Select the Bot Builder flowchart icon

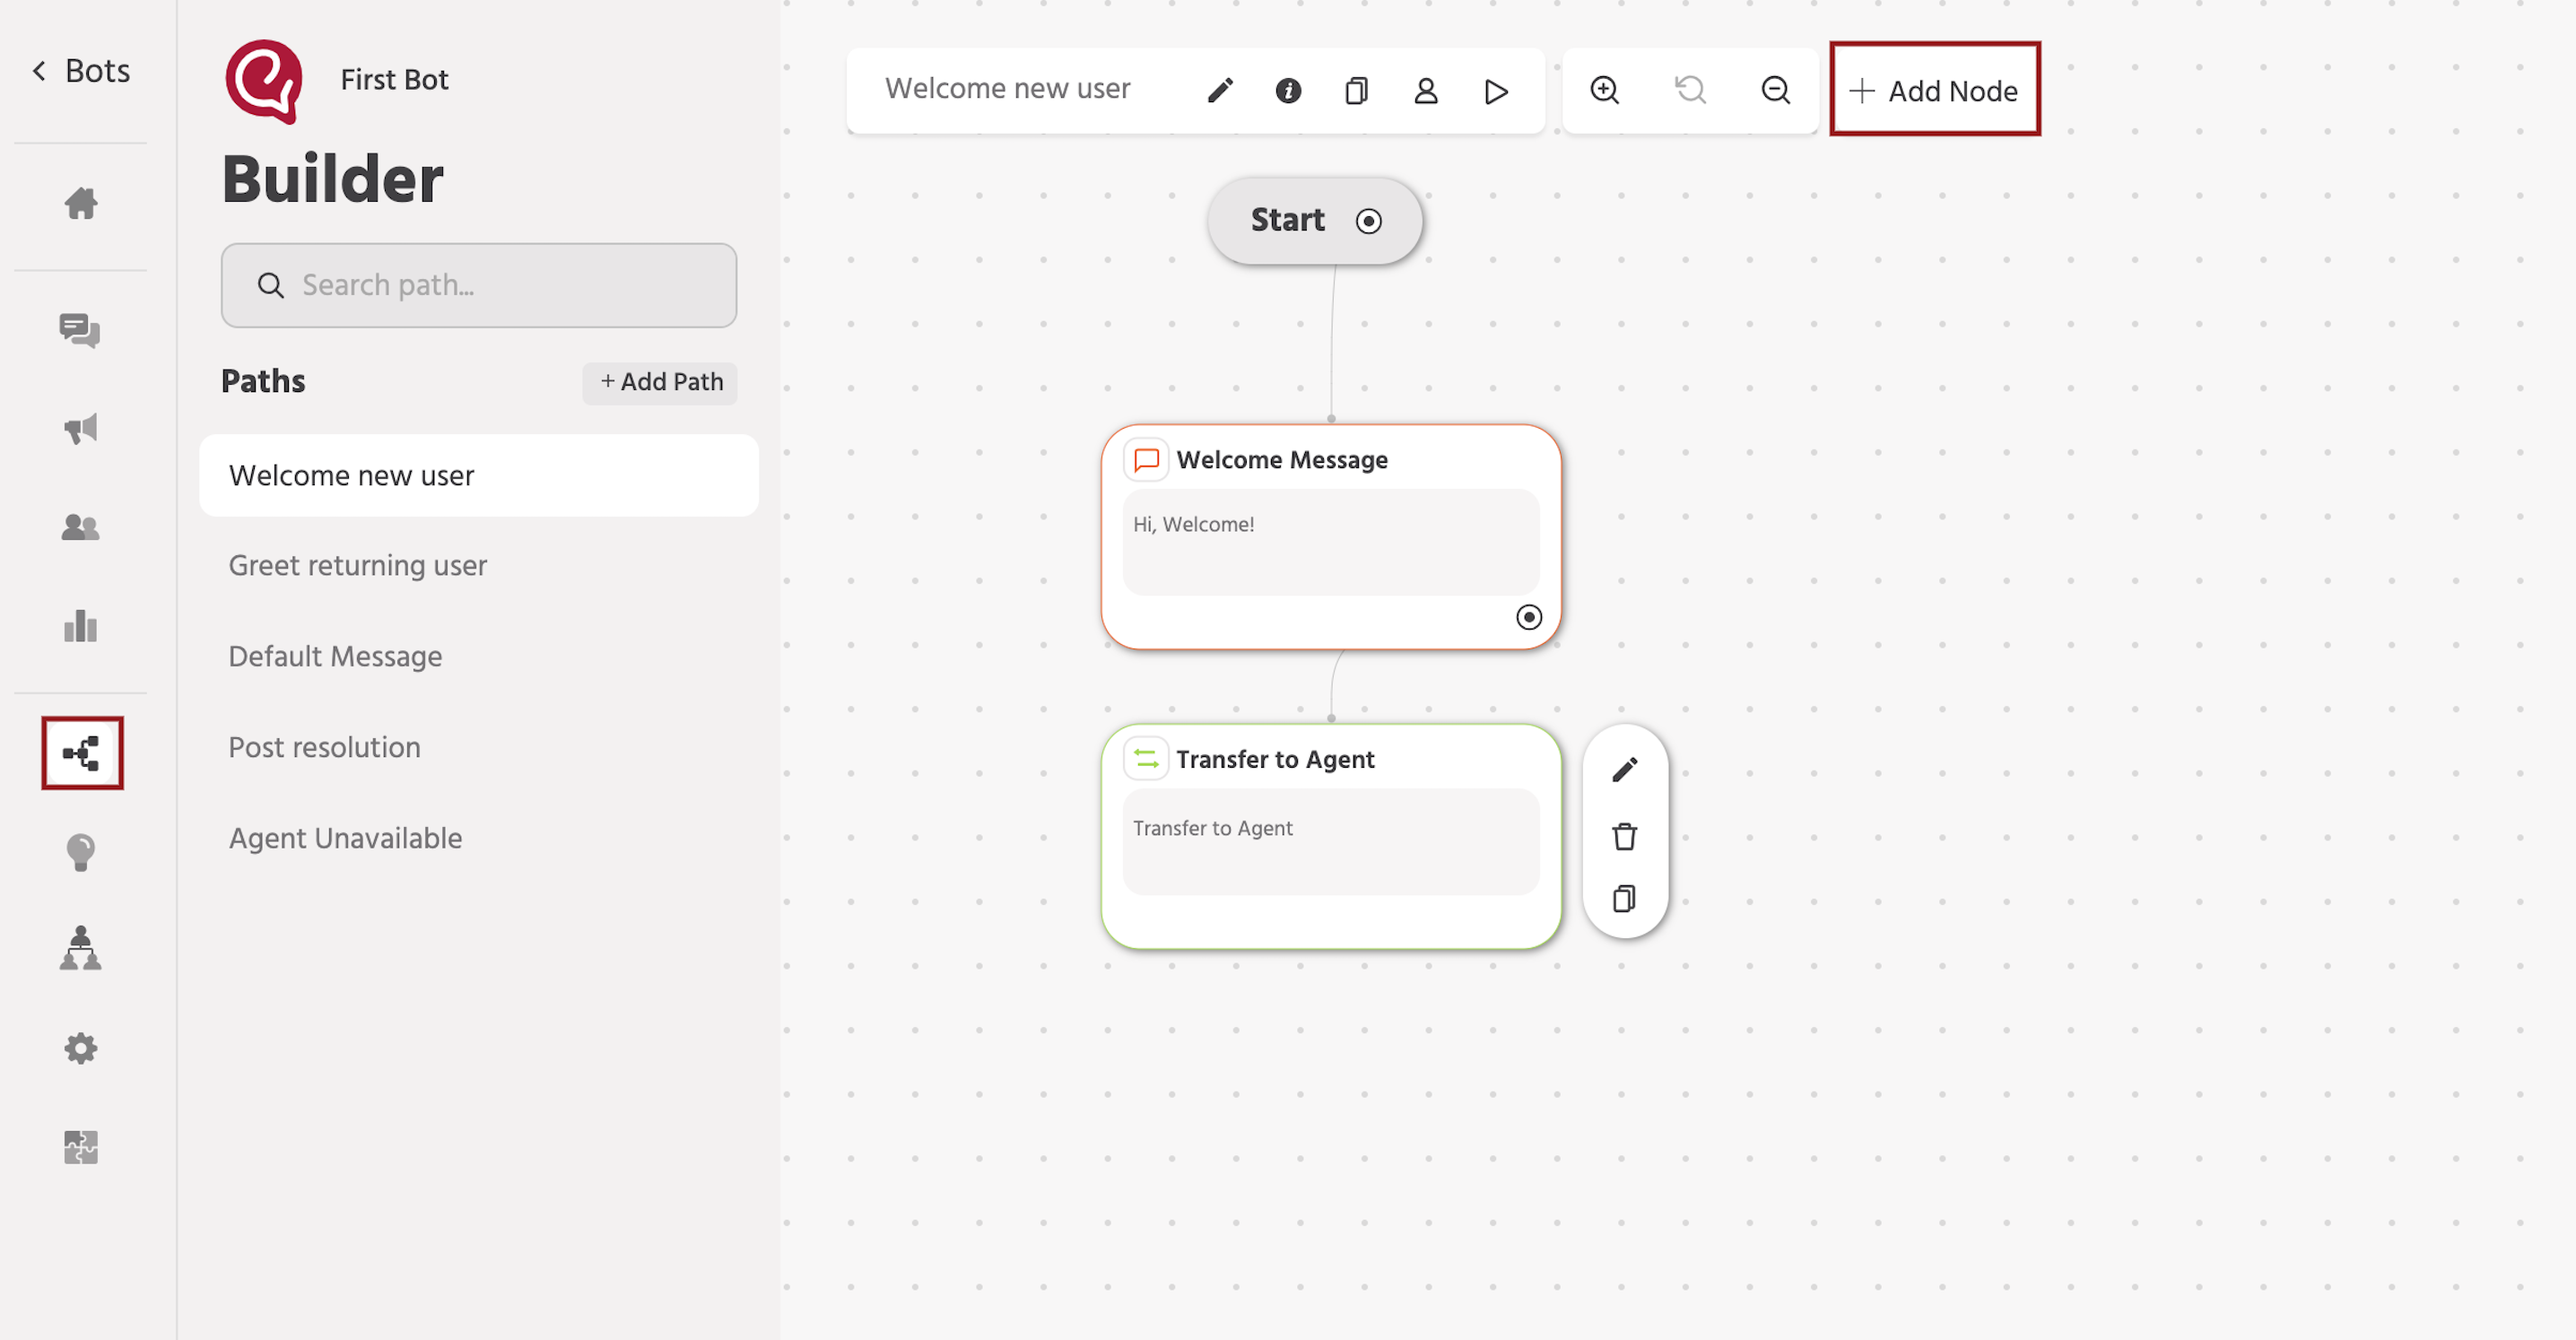(x=82, y=753)
